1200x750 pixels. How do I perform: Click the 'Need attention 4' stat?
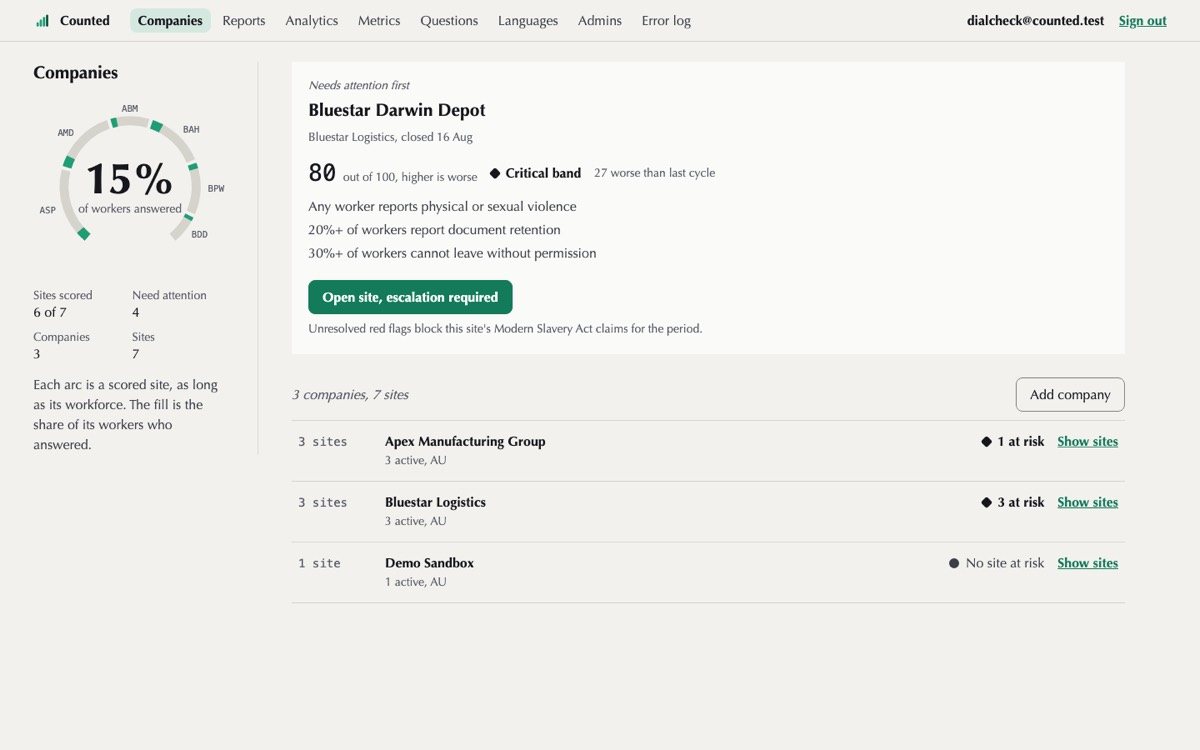pyautogui.click(x=169, y=304)
